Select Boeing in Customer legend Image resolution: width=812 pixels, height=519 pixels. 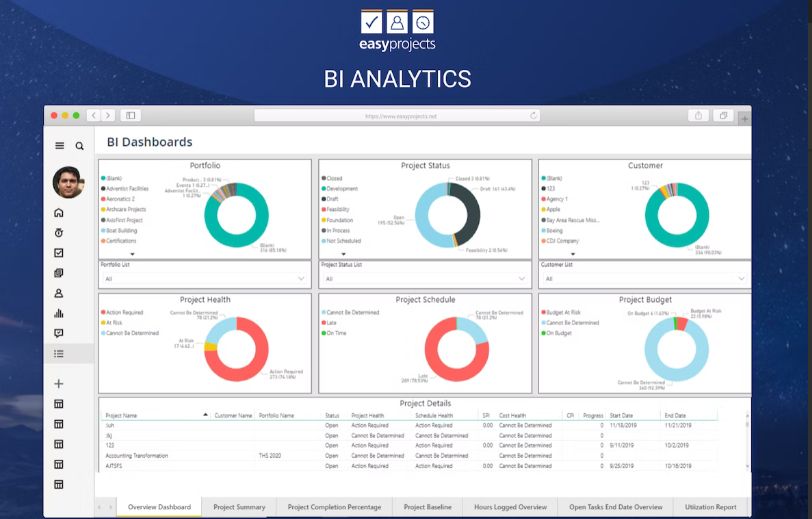(553, 230)
